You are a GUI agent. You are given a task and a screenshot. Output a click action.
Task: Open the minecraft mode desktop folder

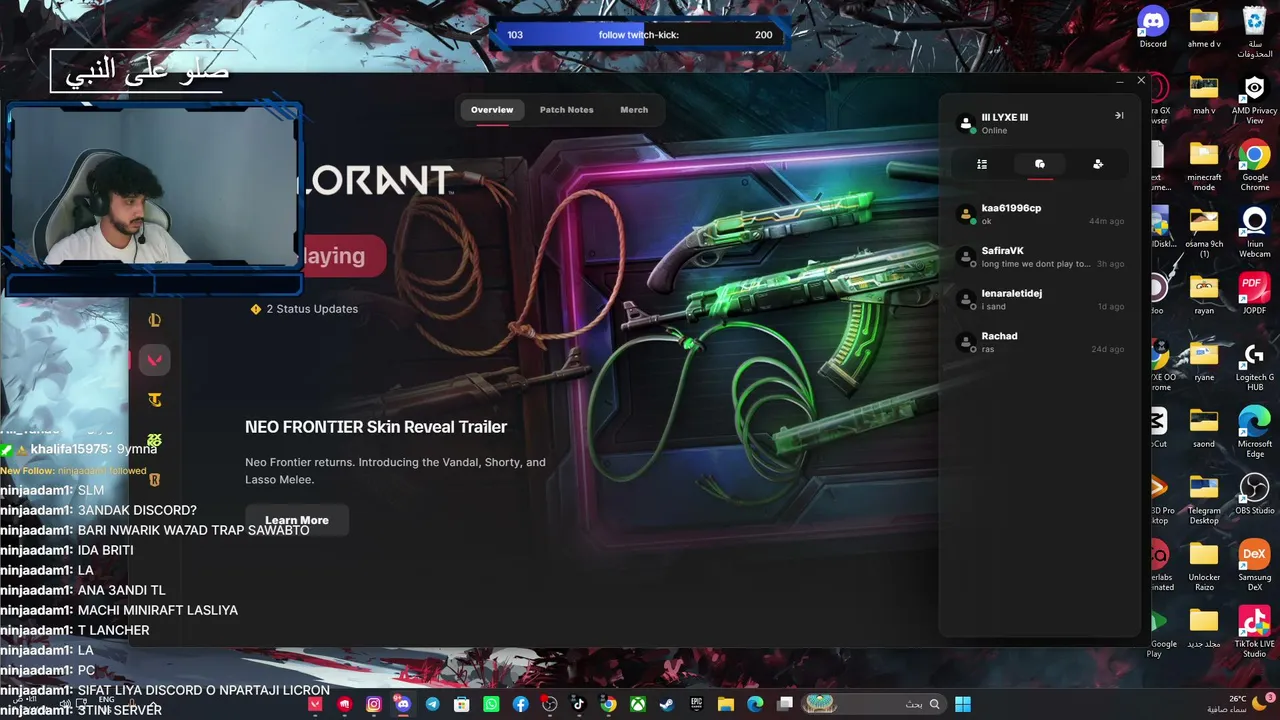point(1204,166)
